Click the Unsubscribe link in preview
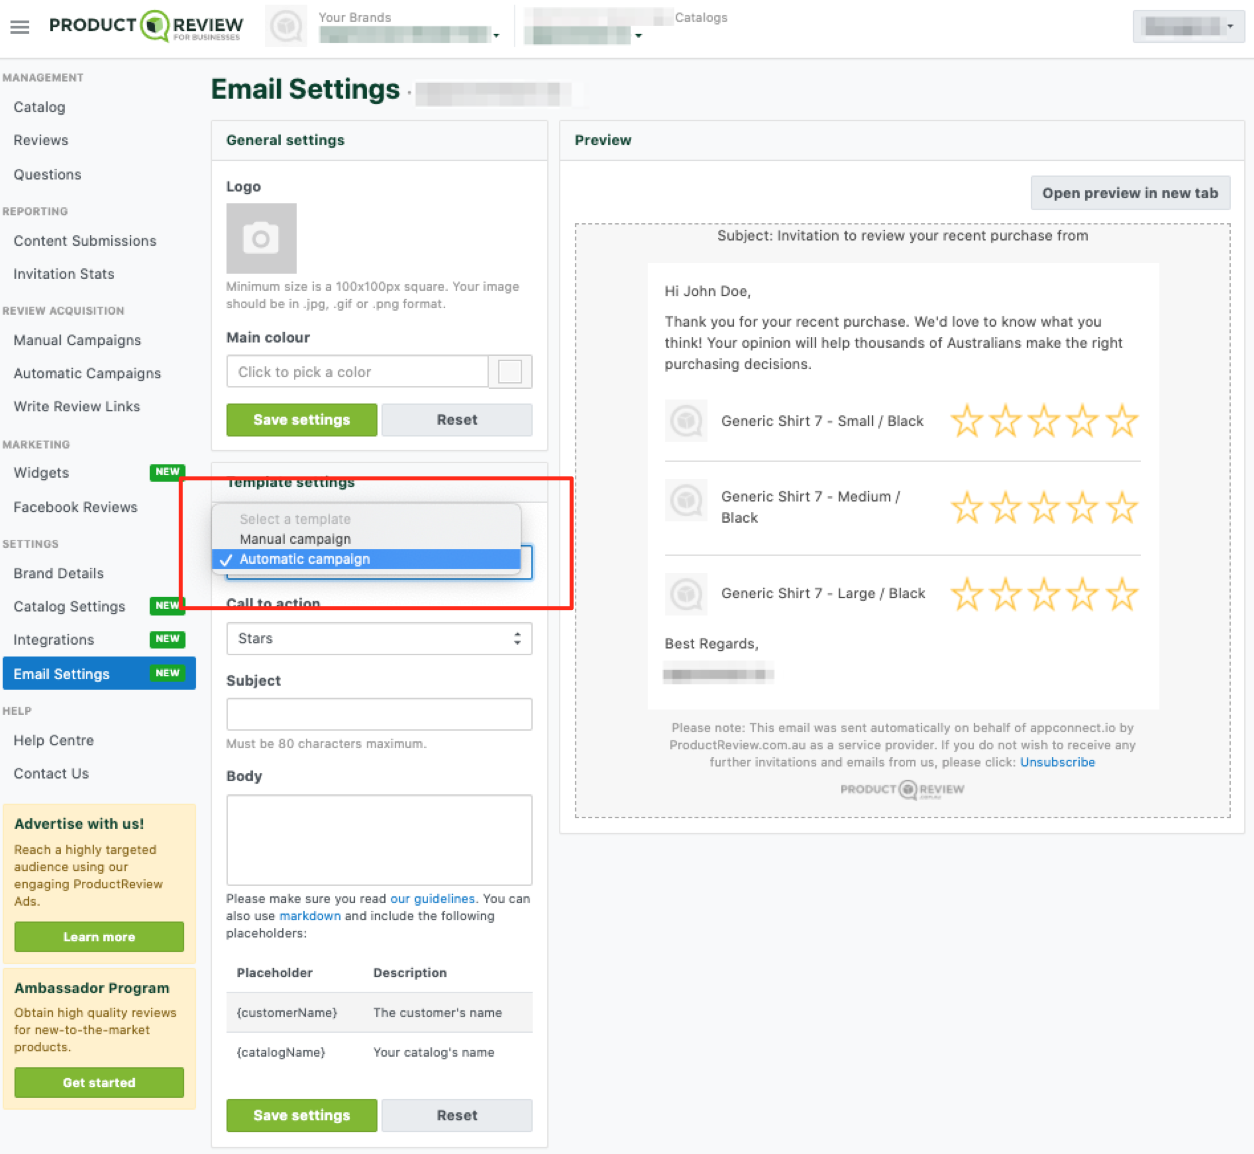Screen dimensions: 1254x1154 1057,762
